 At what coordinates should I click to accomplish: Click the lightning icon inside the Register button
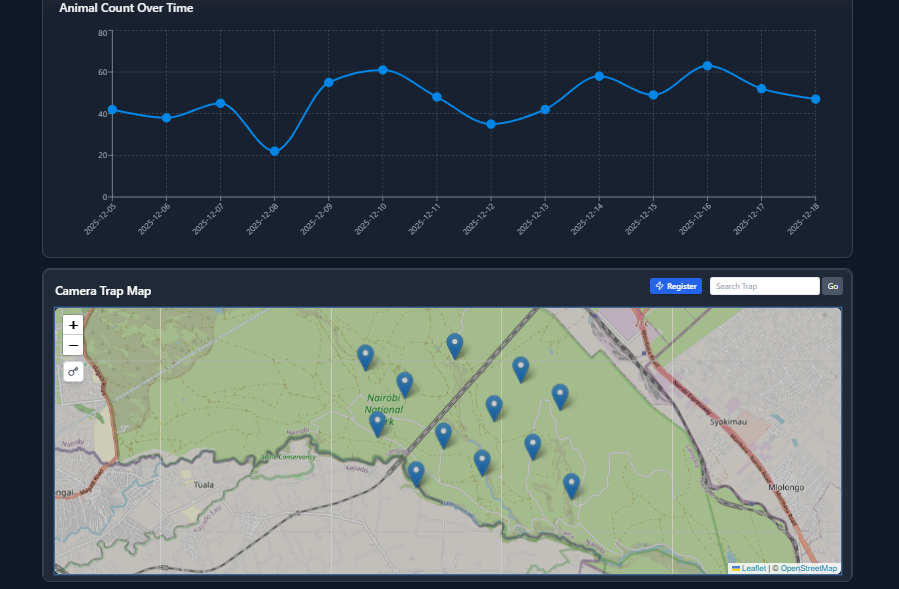point(659,286)
